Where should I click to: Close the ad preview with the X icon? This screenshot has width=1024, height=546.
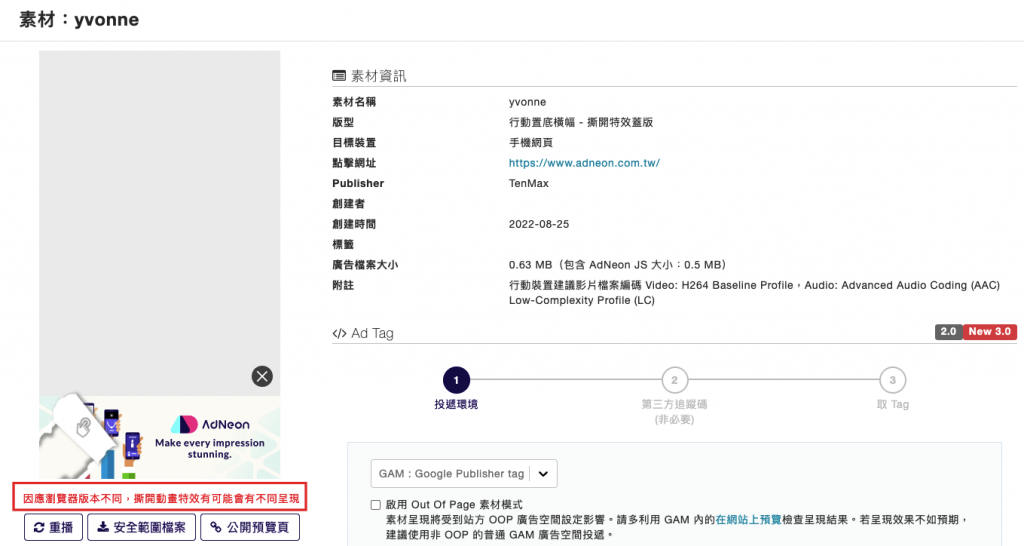tap(262, 376)
